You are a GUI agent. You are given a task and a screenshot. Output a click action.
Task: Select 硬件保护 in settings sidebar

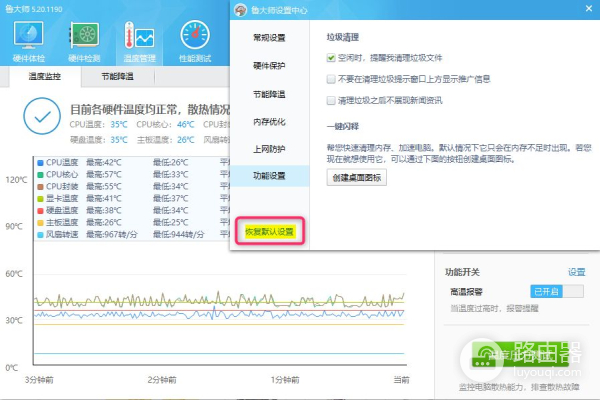click(269, 66)
